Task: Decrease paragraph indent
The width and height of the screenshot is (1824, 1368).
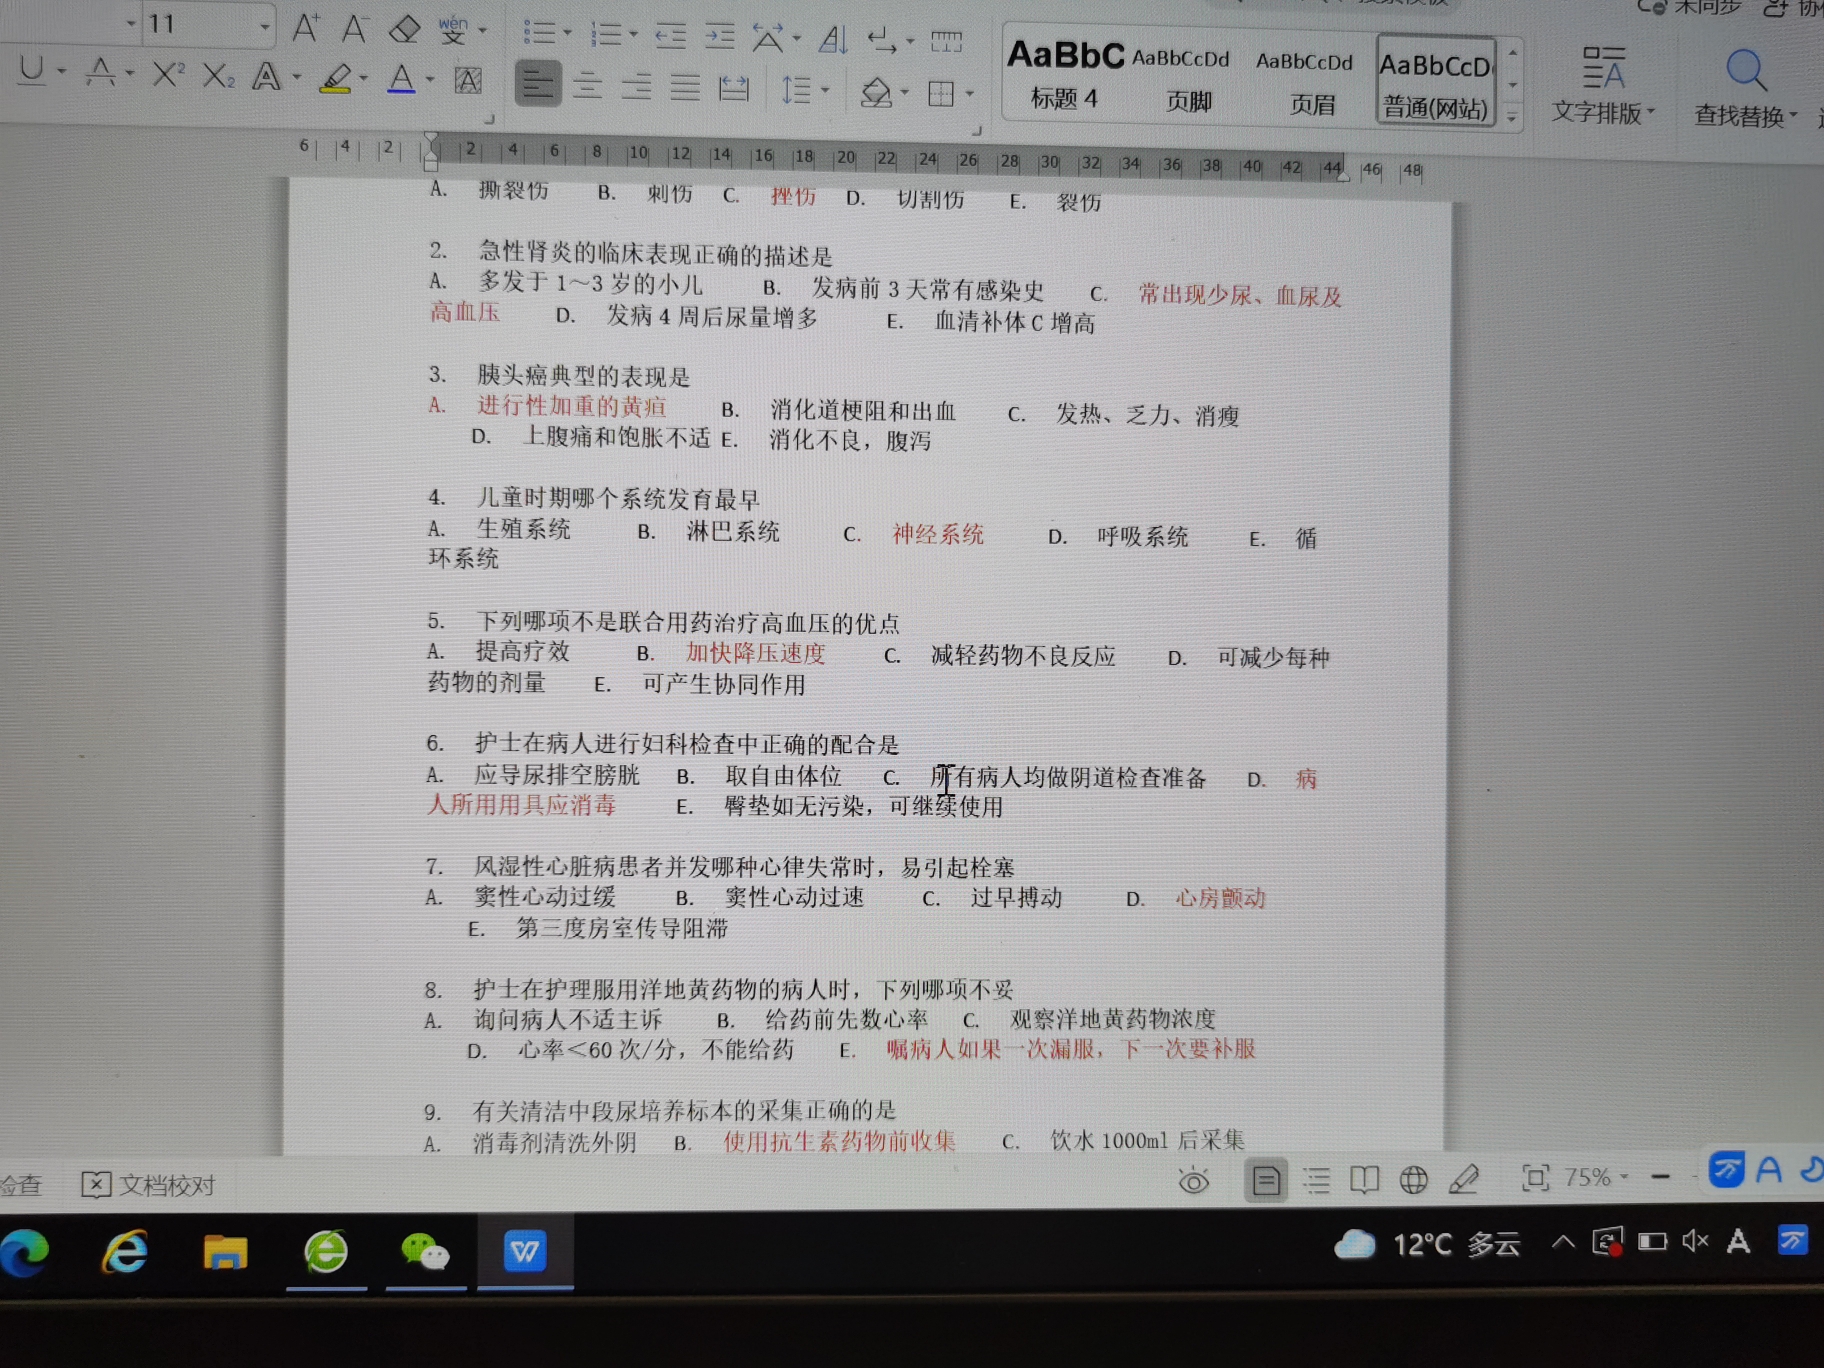Action: point(670,37)
